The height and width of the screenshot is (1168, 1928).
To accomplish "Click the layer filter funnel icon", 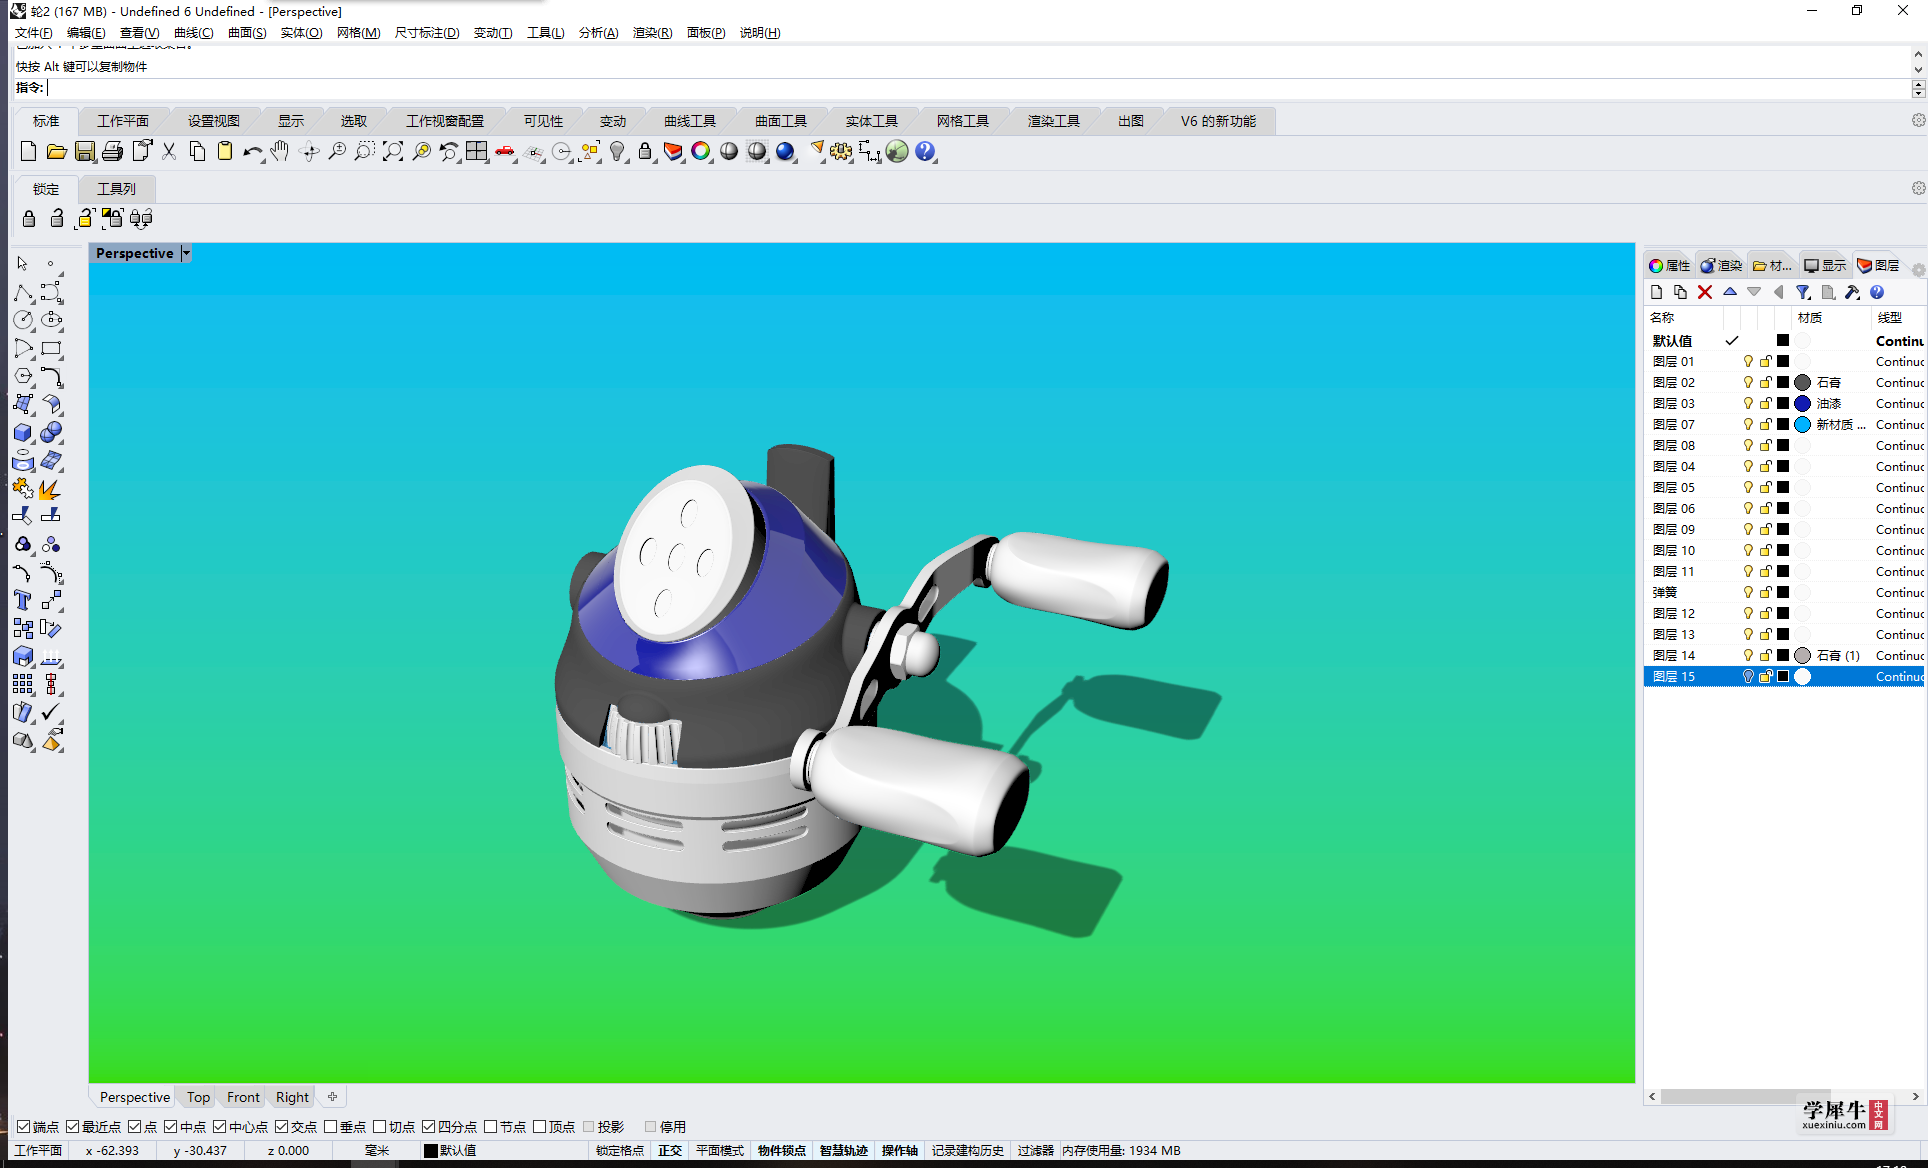I will coord(1803,292).
